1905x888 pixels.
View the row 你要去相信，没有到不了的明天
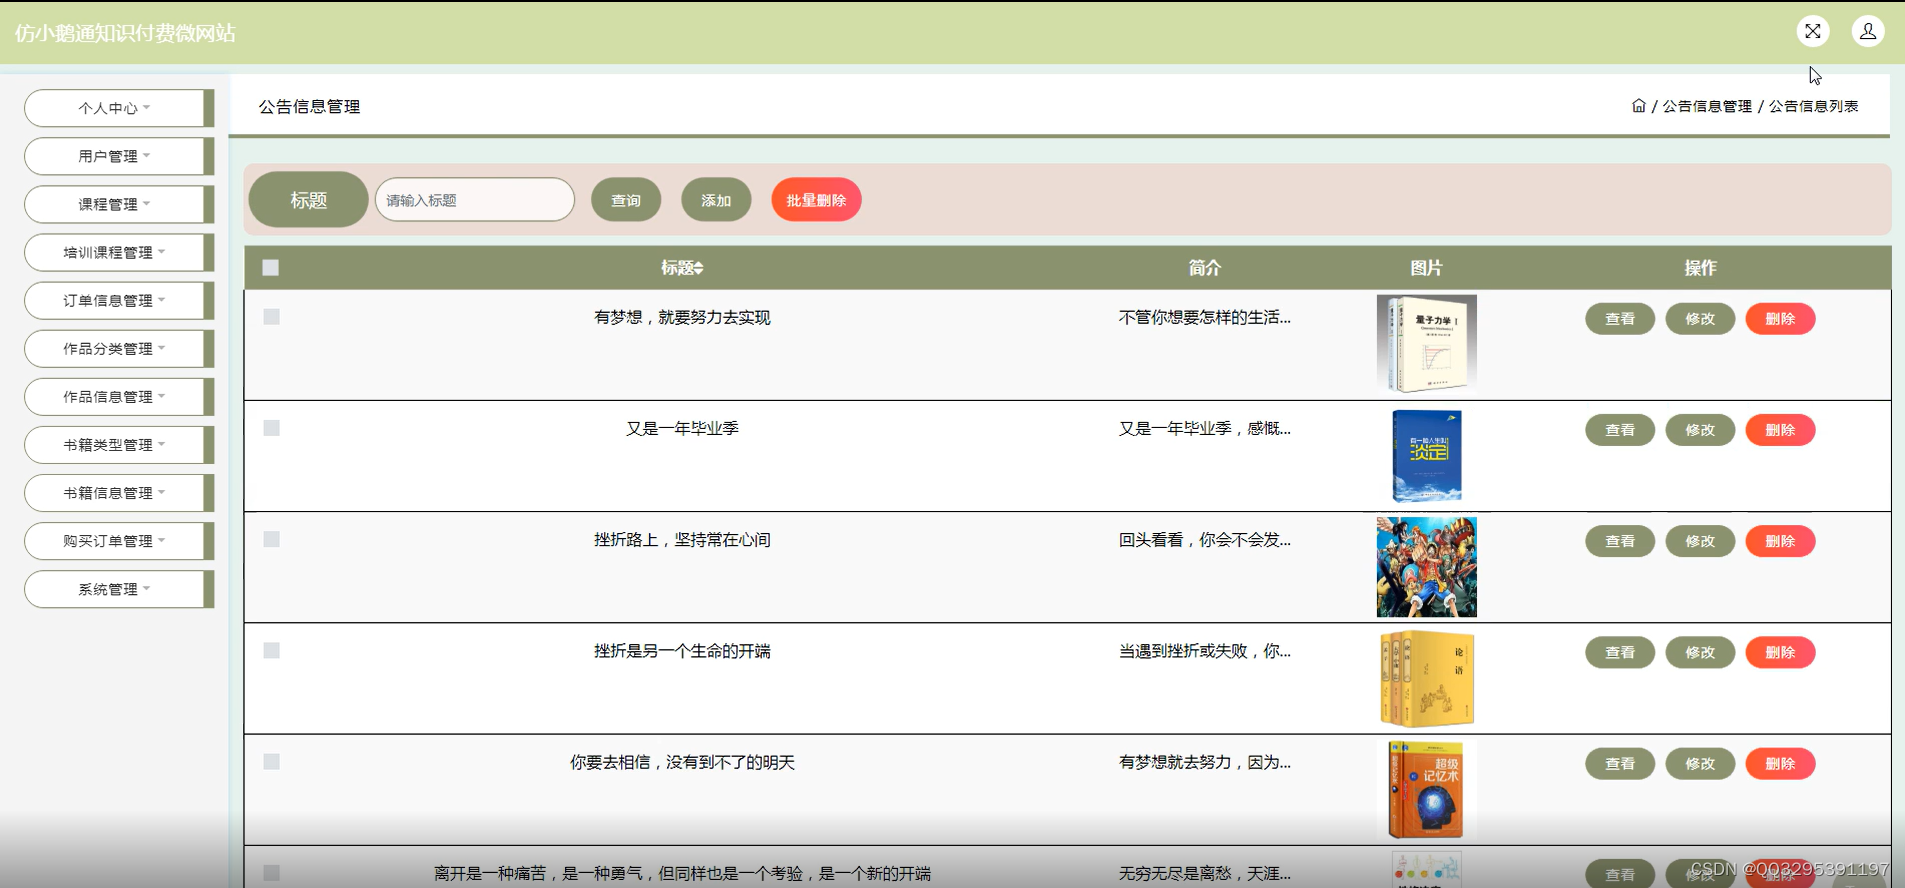click(x=1620, y=763)
